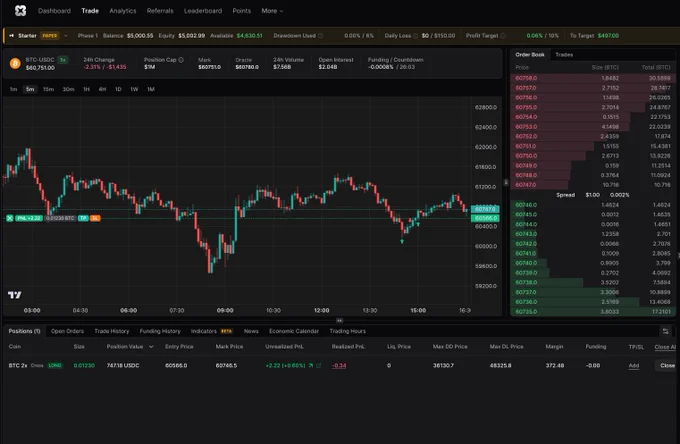Screen dimensions: 680x444
Task: Open the Points page
Action: (242, 11)
